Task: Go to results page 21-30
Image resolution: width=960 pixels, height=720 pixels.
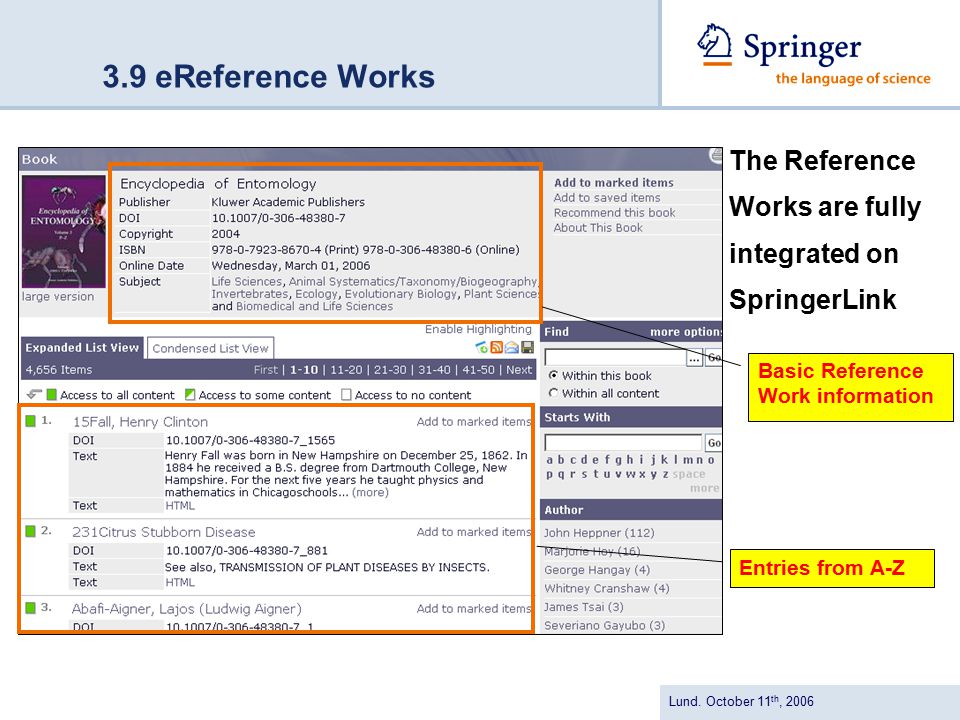Action: 390,370
